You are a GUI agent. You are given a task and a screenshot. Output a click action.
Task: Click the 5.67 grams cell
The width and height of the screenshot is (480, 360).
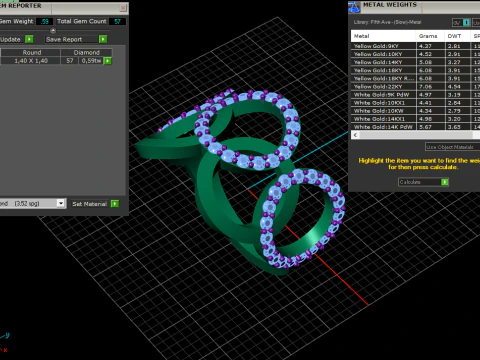[x=430, y=127]
